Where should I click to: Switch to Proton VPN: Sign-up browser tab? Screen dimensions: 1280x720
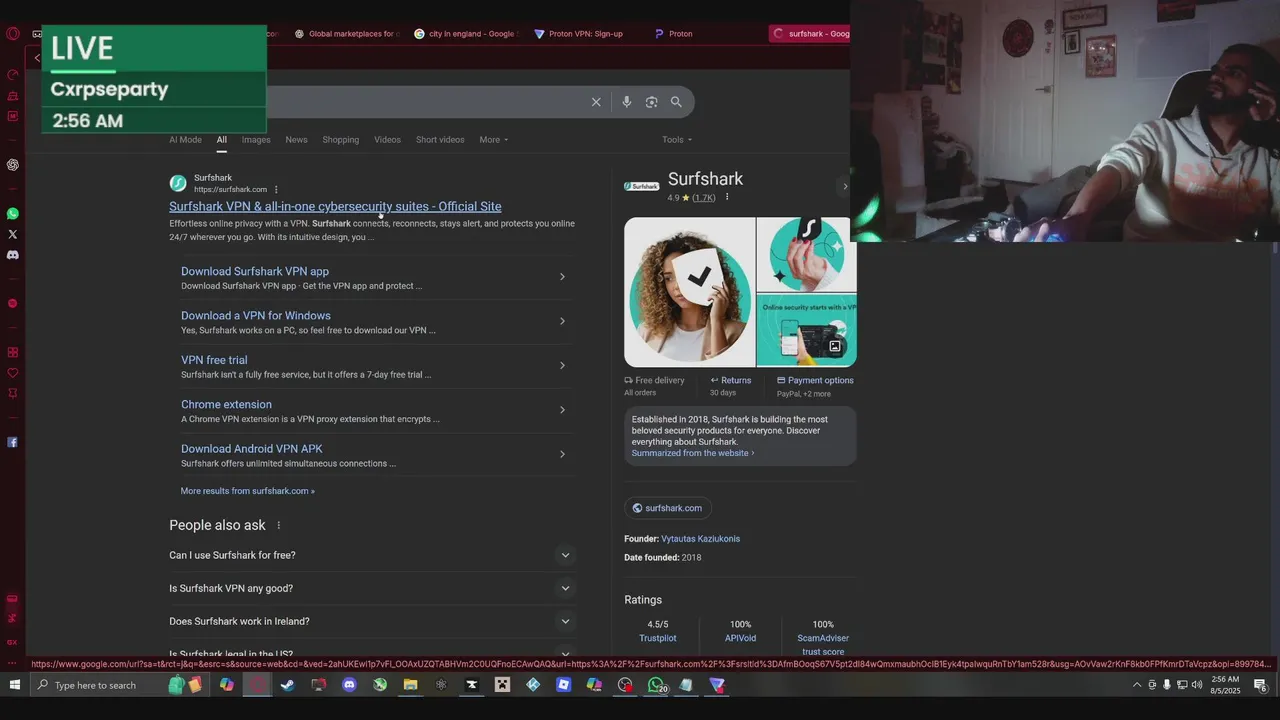(x=579, y=33)
